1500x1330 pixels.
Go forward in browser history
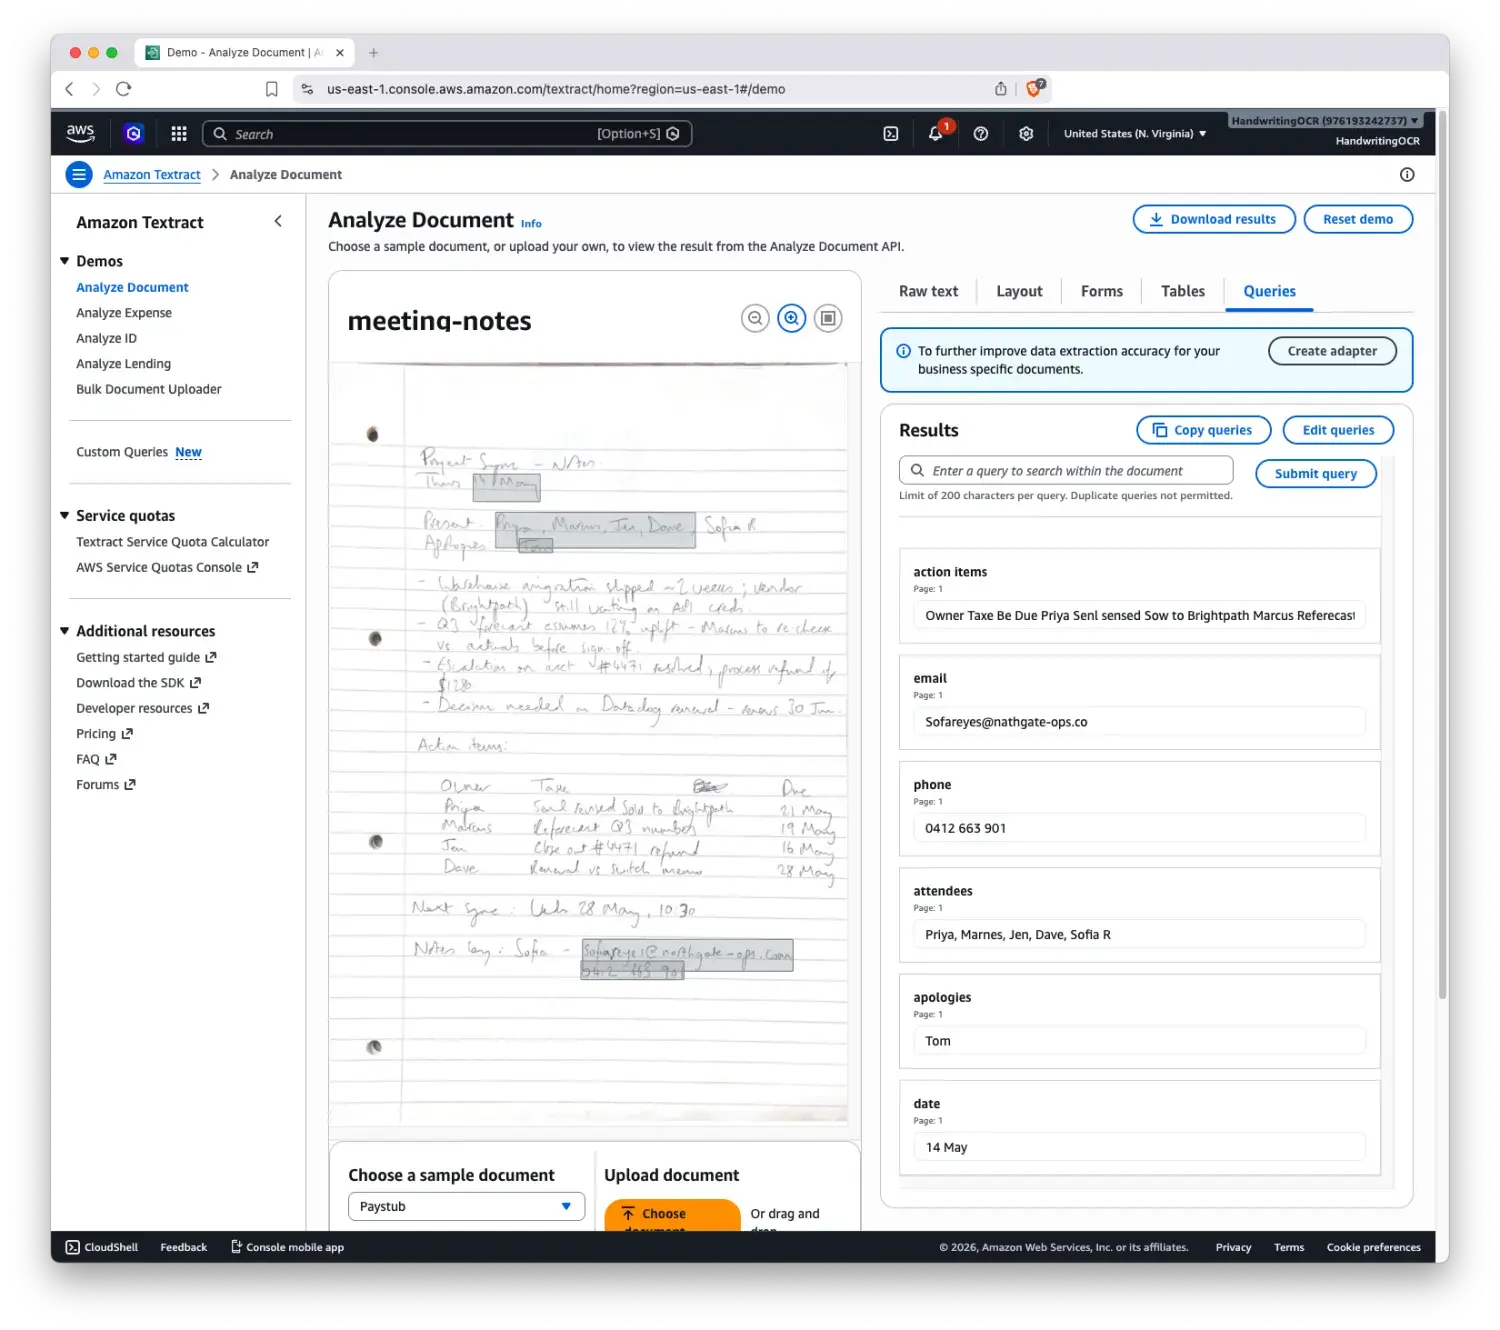96,89
